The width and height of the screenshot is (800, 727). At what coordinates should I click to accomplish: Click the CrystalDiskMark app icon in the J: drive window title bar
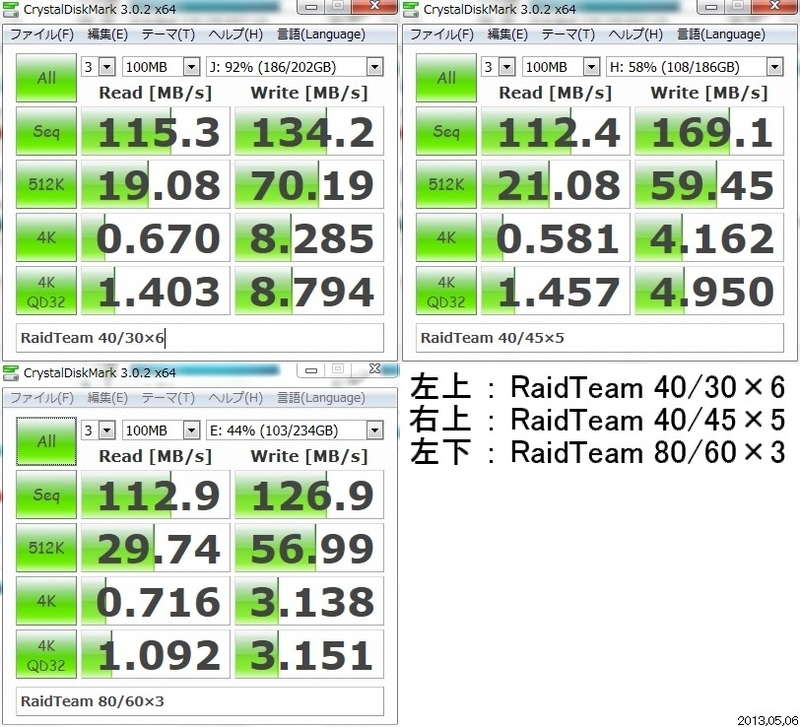11,9
